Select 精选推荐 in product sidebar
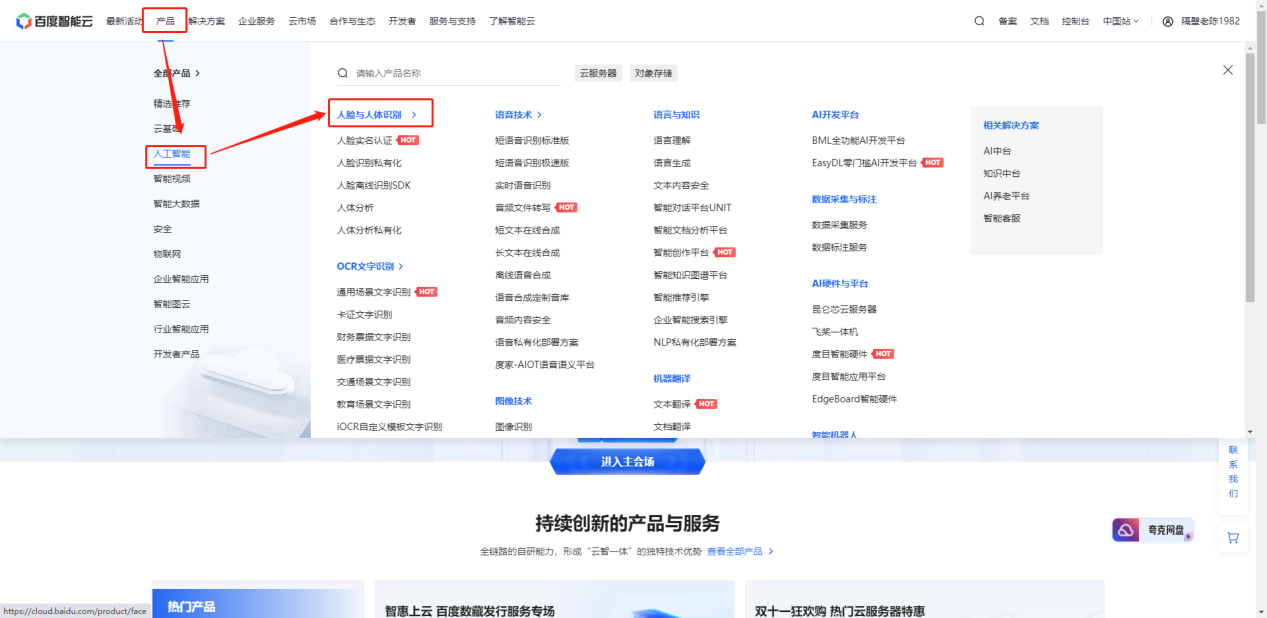Screen dimensions: 1267x618 172,104
